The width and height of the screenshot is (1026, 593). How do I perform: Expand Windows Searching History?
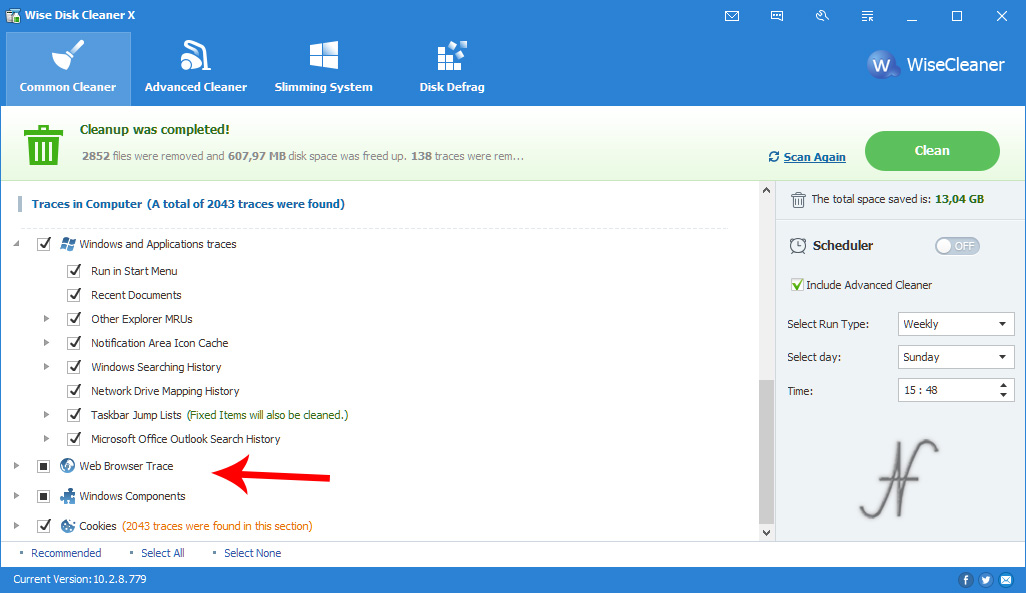coord(46,367)
